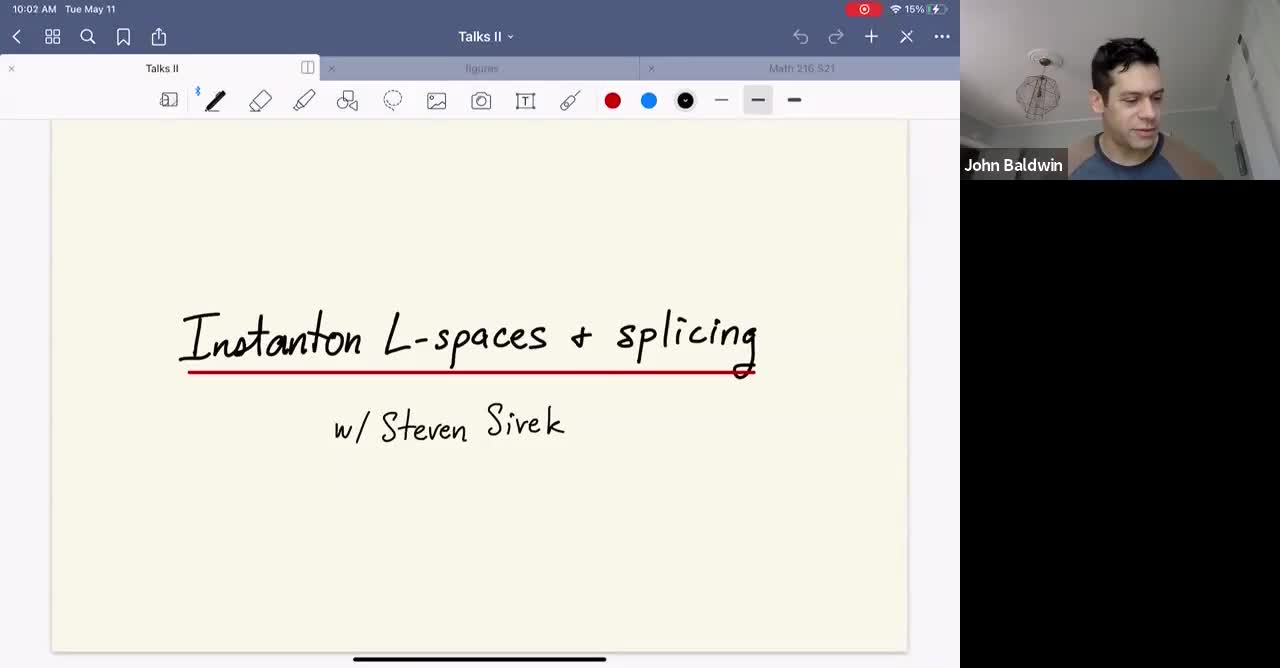Screen dimensions: 1280x668
Task: Open the more options ellipsis menu
Action: tap(942, 37)
